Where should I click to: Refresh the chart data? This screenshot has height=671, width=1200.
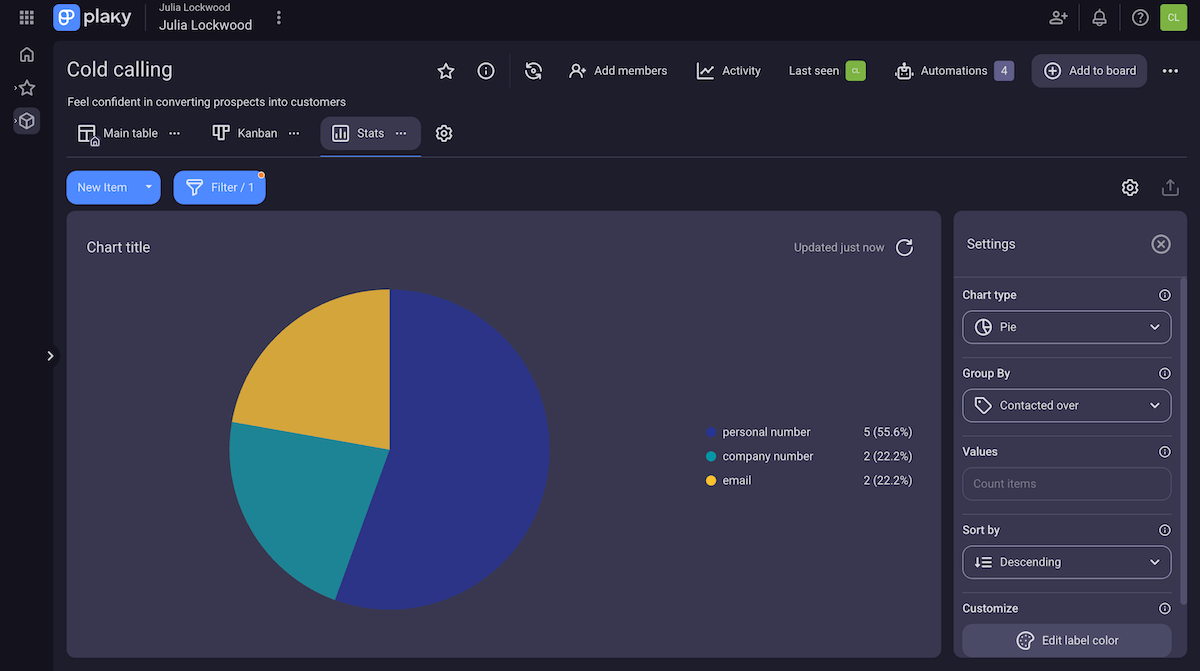[x=904, y=247]
